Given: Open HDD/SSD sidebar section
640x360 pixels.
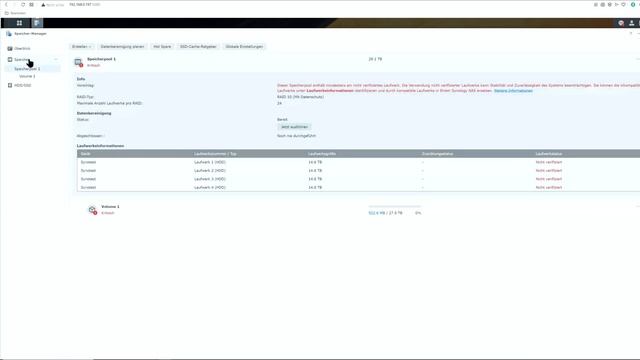Looking at the screenshot, I should coord(22,85).
